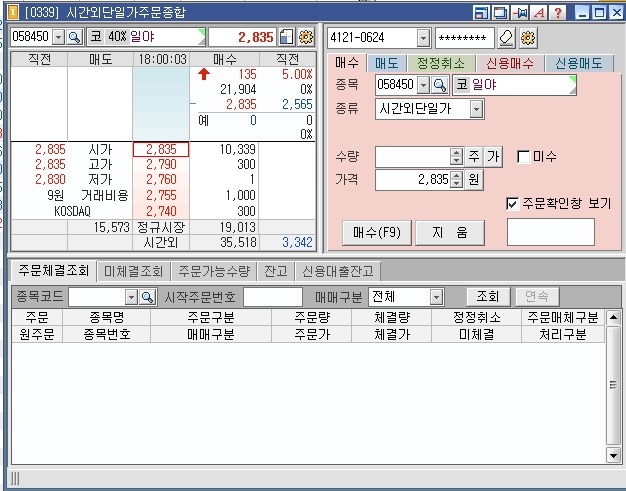Screen dimensions: 626x491
Task: Click the 가격 price stepper arrows
Action: pos(457,180)
